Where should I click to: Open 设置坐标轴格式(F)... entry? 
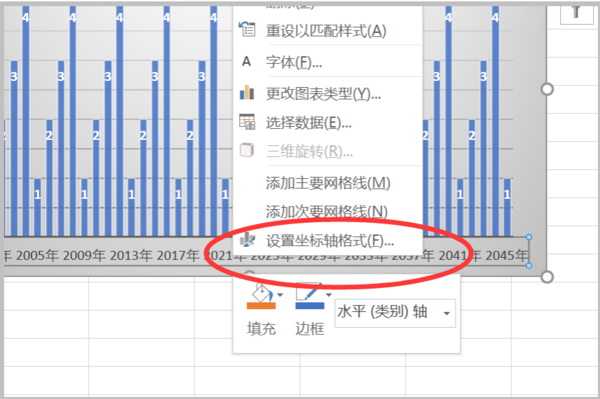[328, 241]
